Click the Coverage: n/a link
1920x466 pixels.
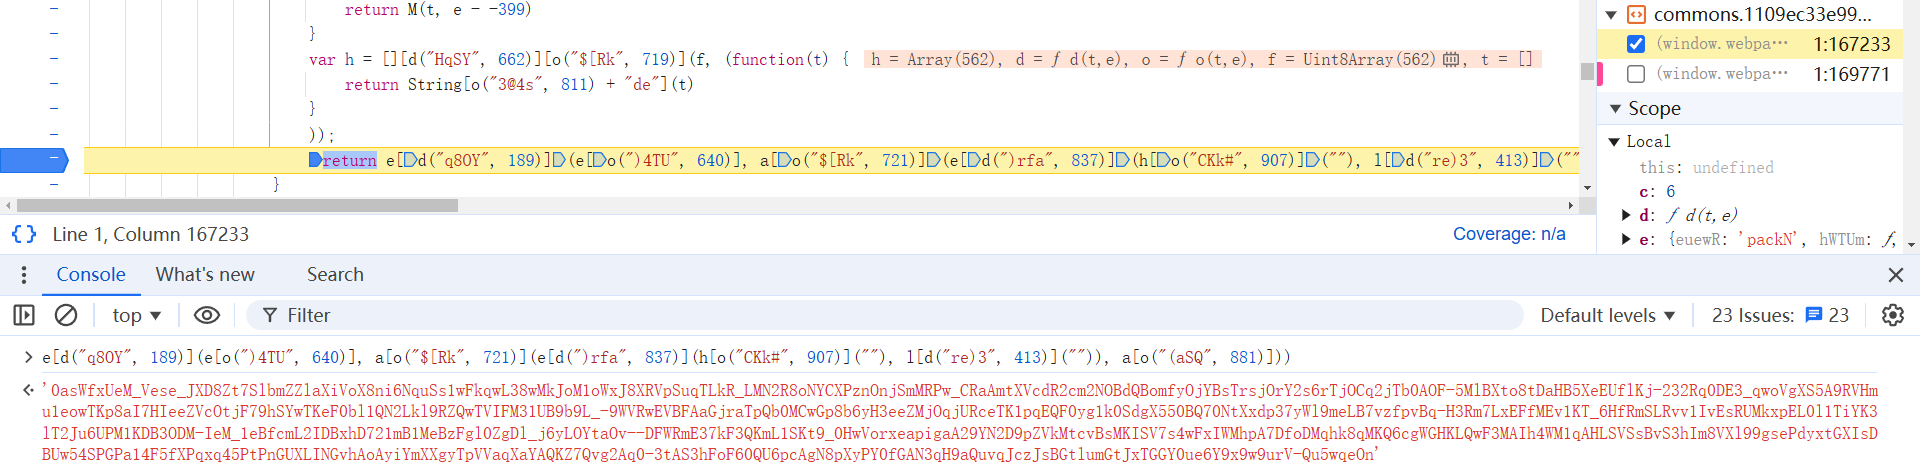pyautogui.click(x=1509, y=234)
